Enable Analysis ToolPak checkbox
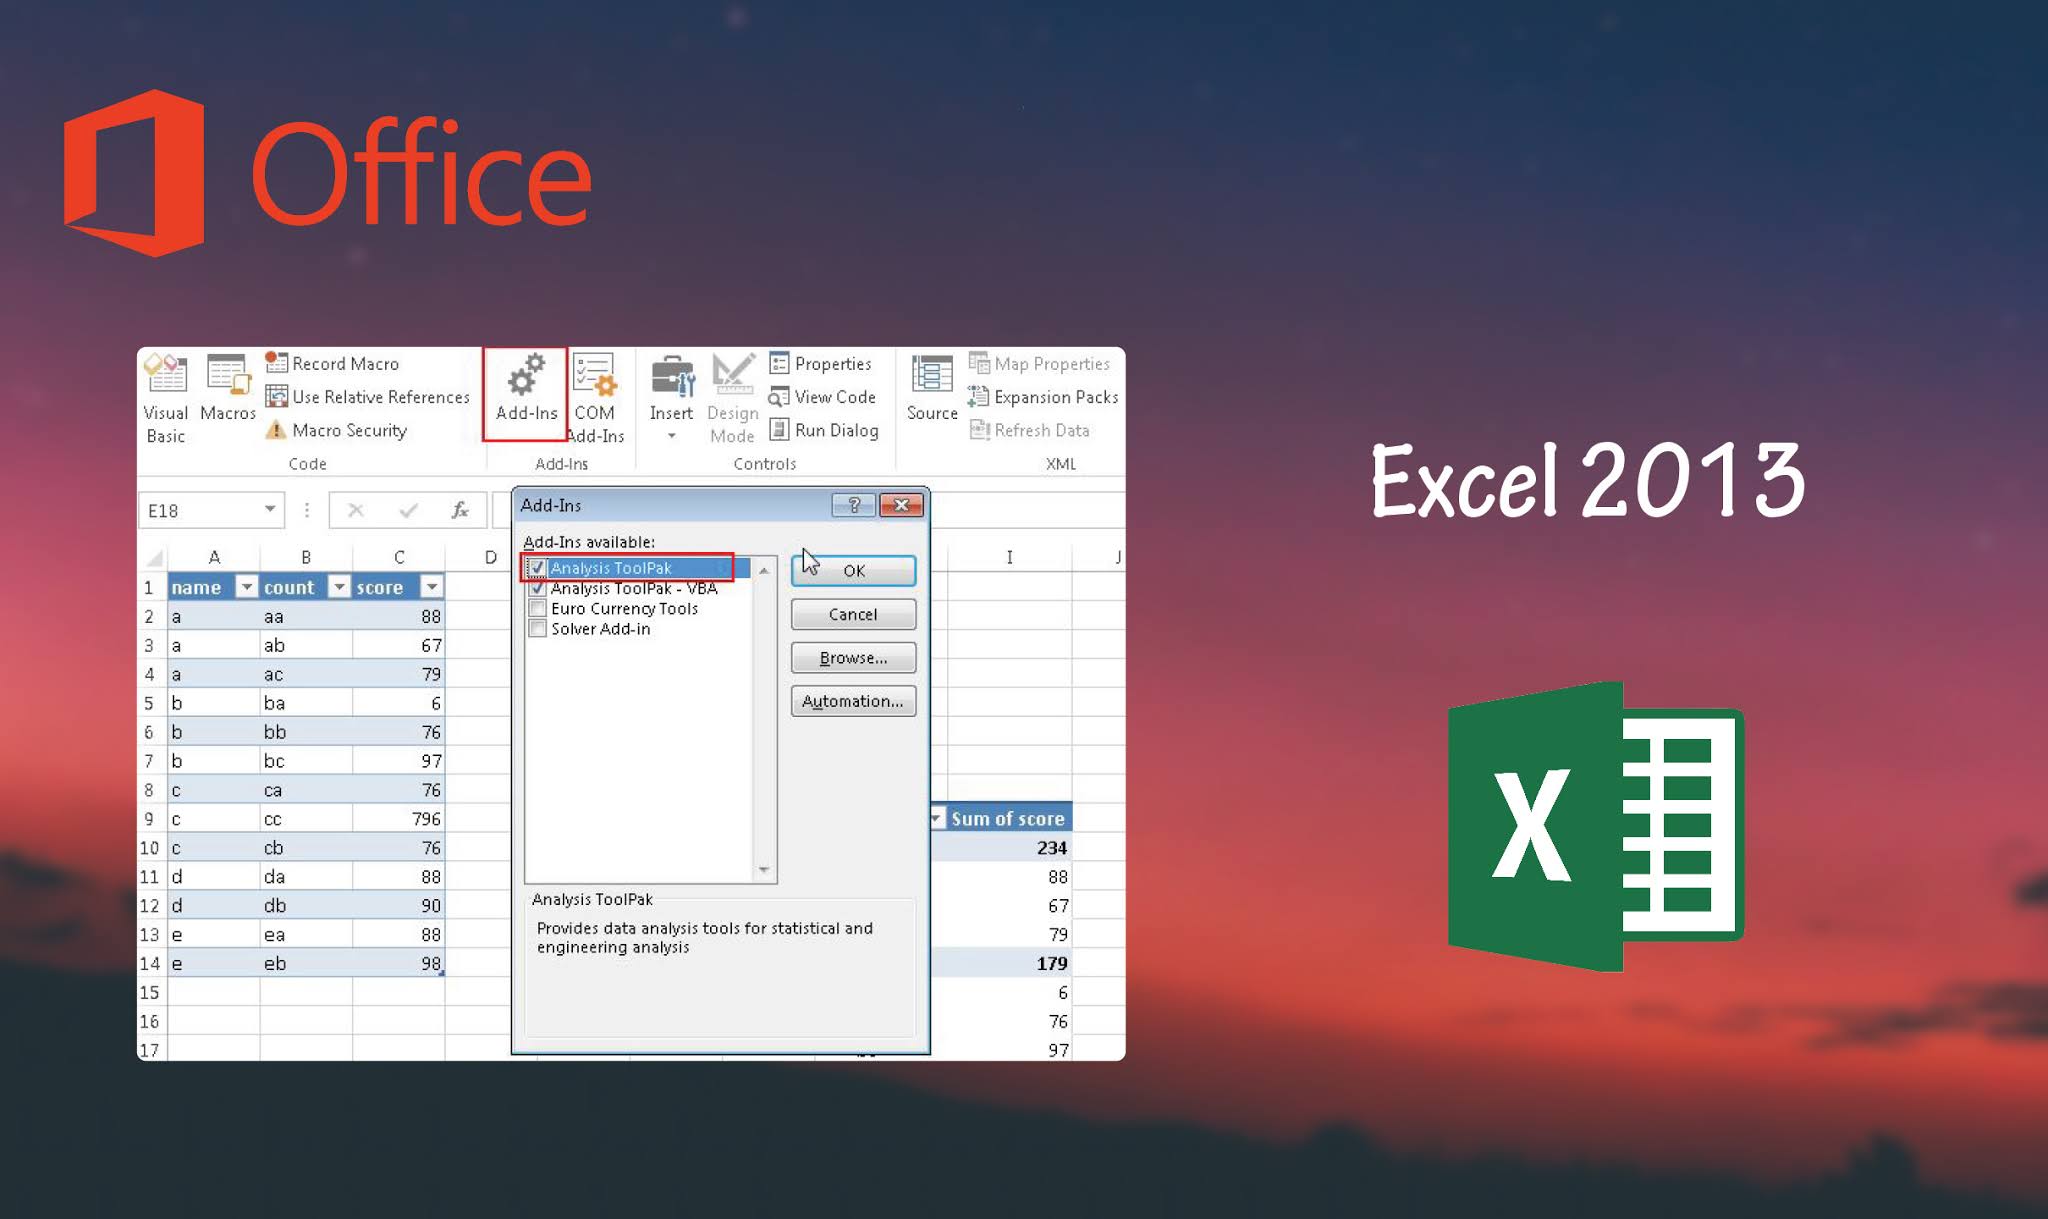The image size is (2048, 1219). coord(537,567)
